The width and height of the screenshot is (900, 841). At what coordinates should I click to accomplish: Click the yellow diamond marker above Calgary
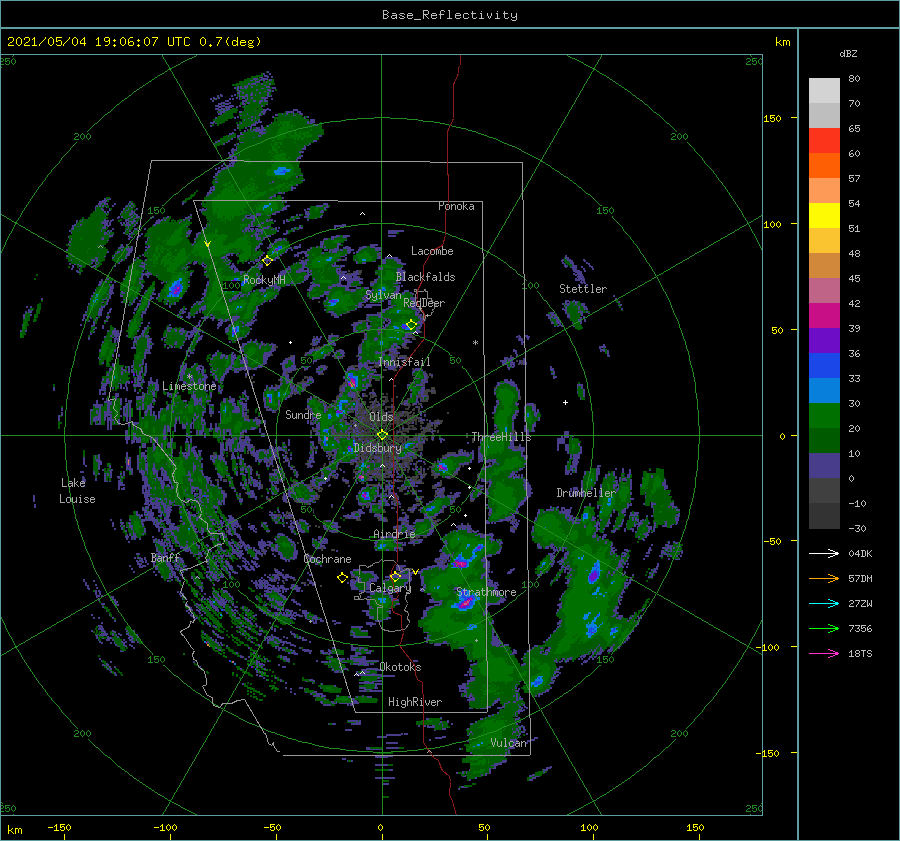(395, 576)
